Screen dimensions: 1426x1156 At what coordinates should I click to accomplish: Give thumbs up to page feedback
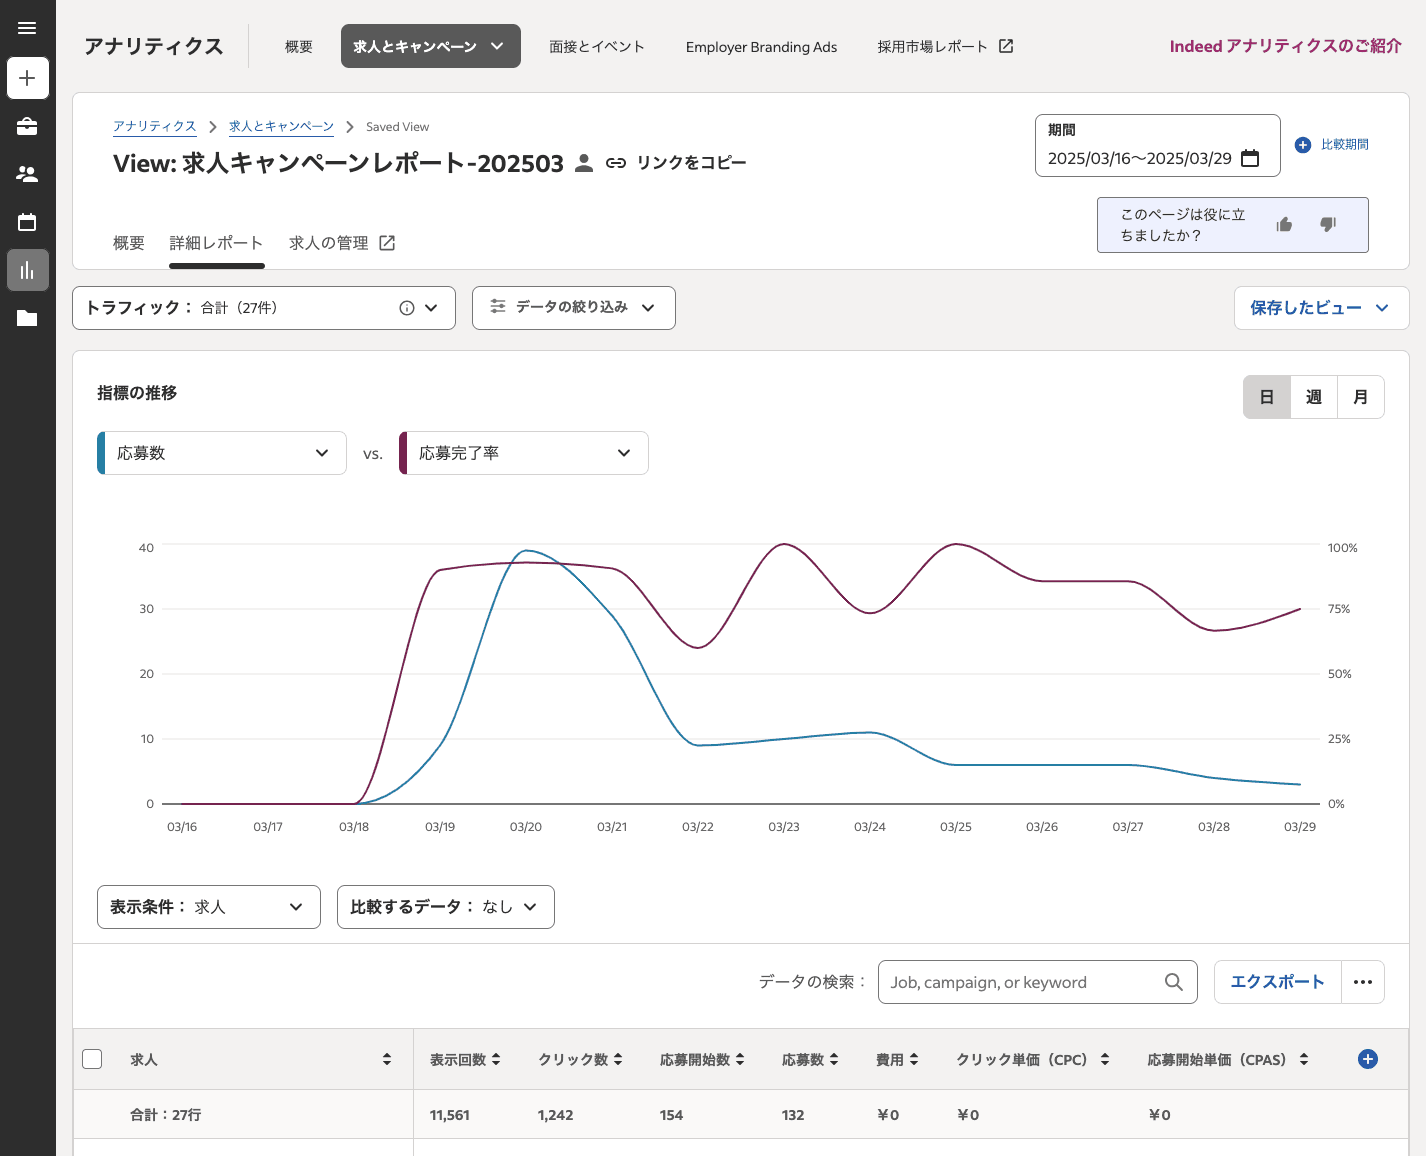[x=1284, y=224]
